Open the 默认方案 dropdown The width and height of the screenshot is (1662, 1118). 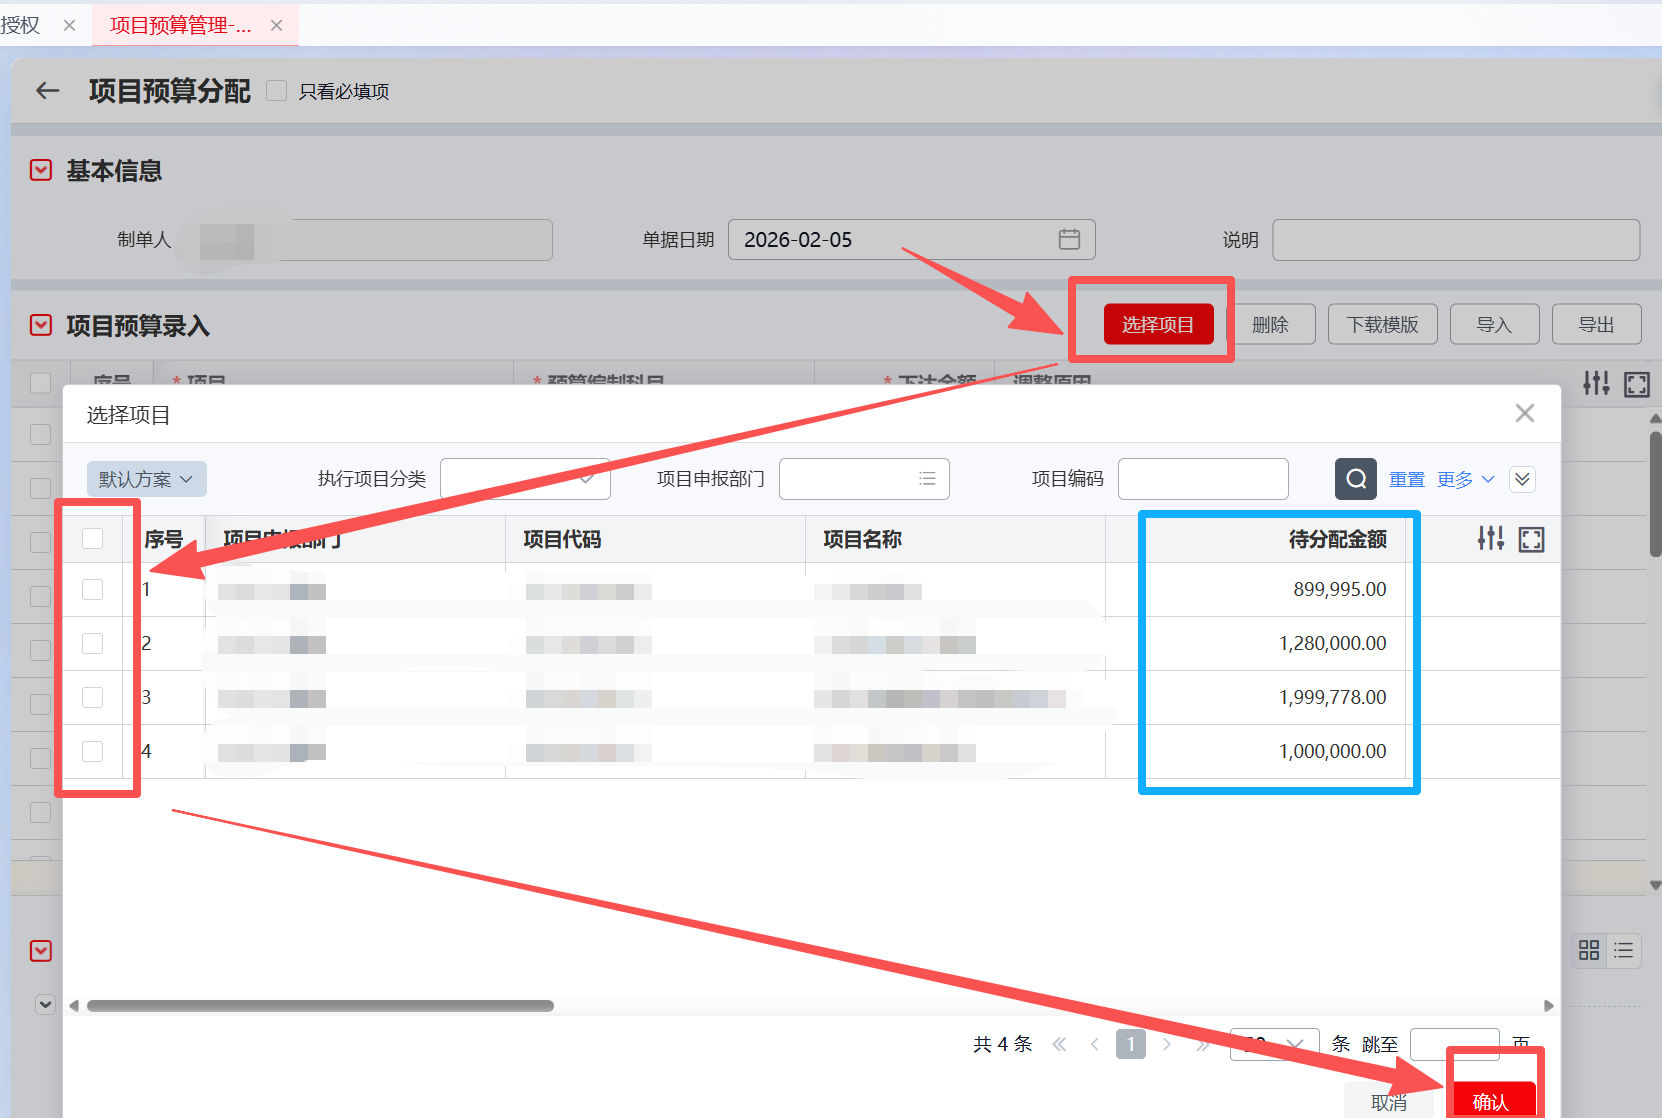point(146,479)
